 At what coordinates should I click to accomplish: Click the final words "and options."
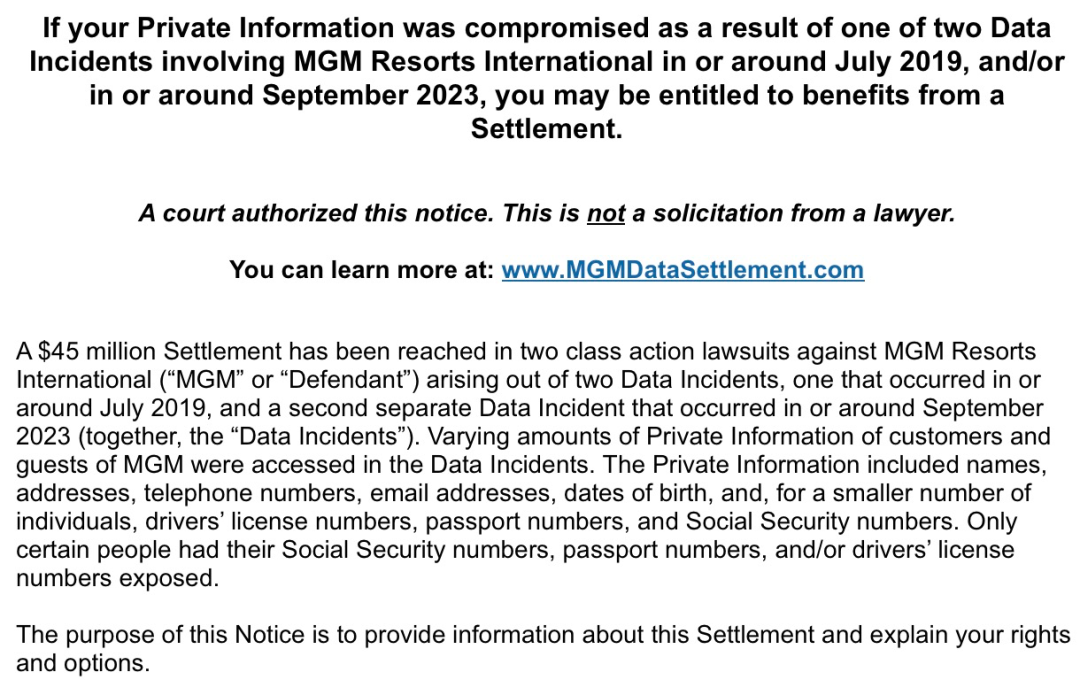point(83,664)
